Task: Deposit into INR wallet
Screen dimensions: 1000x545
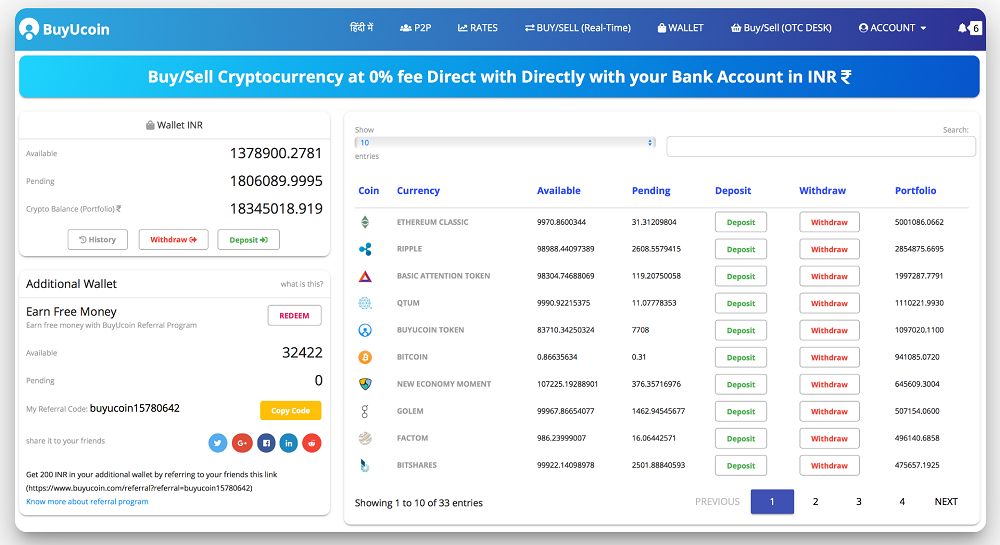Action: 249,240
